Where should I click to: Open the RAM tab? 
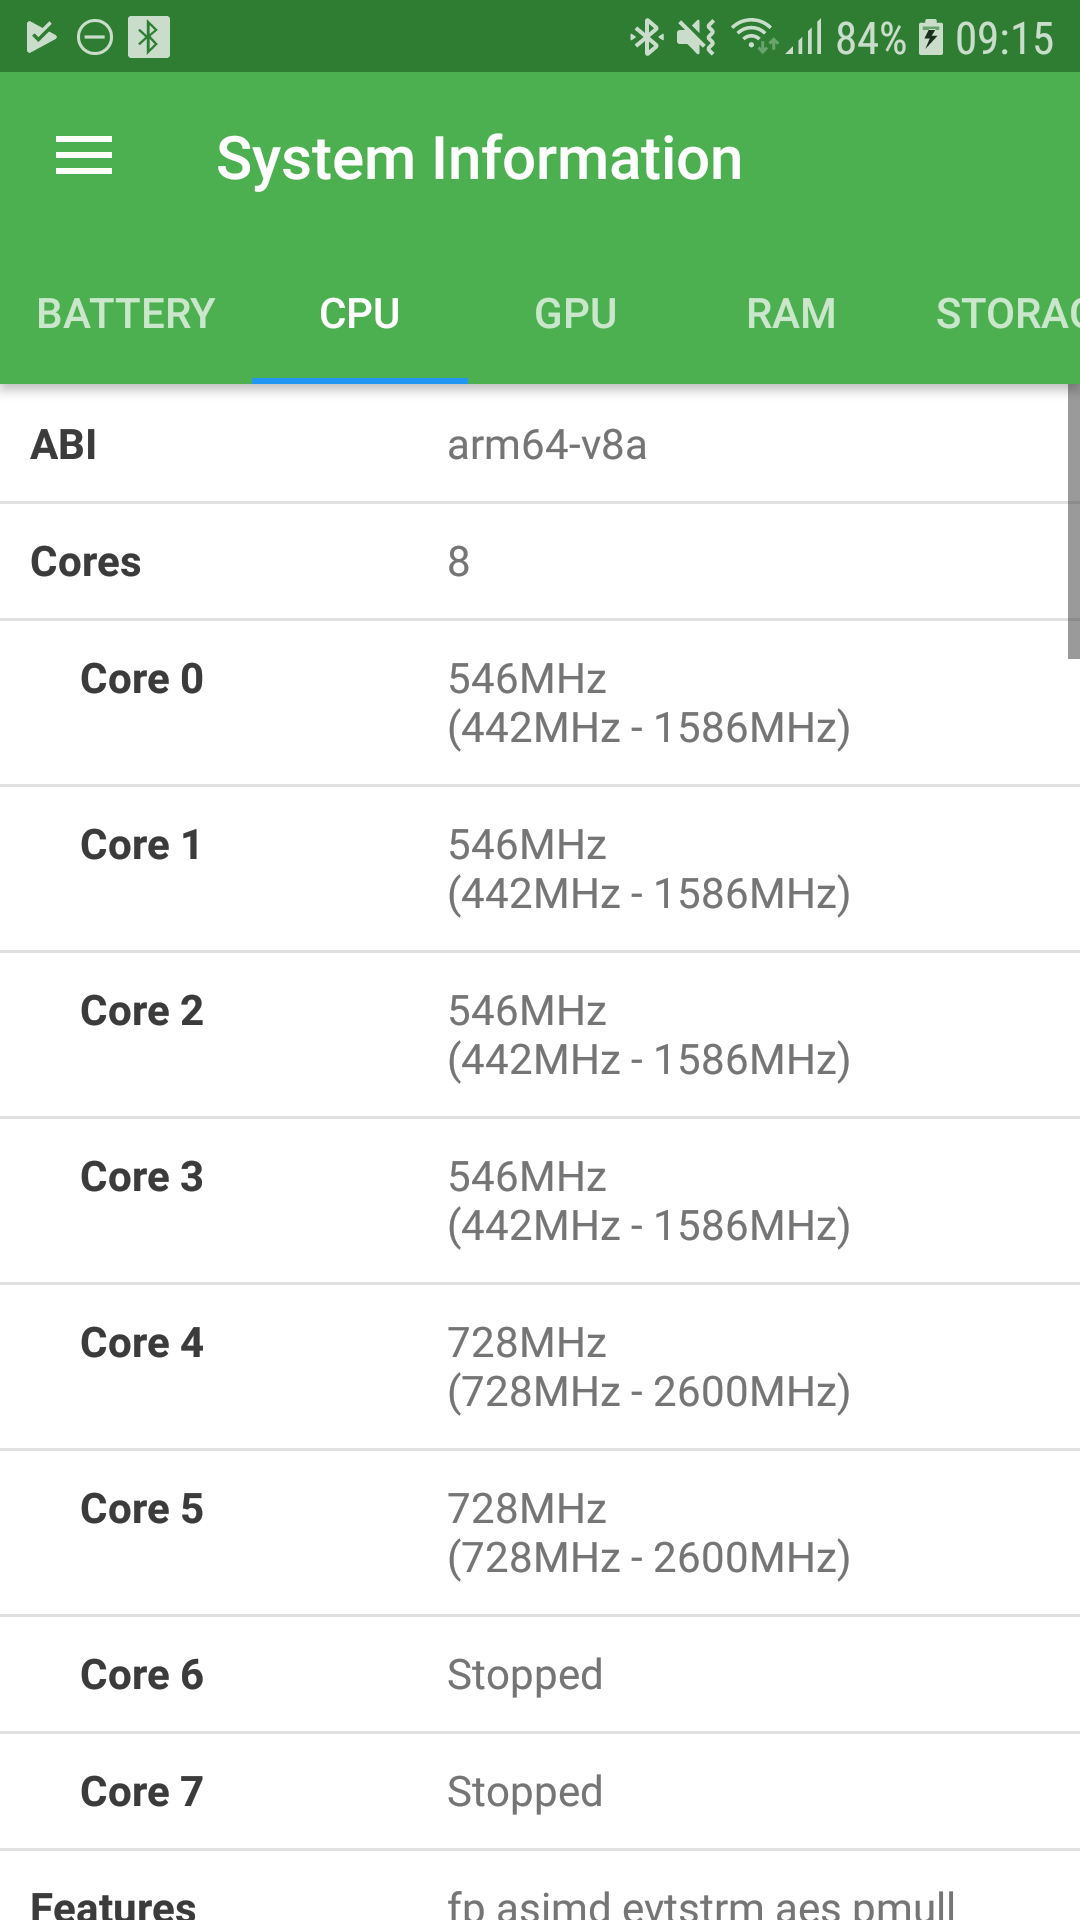[x=791, y=314]
